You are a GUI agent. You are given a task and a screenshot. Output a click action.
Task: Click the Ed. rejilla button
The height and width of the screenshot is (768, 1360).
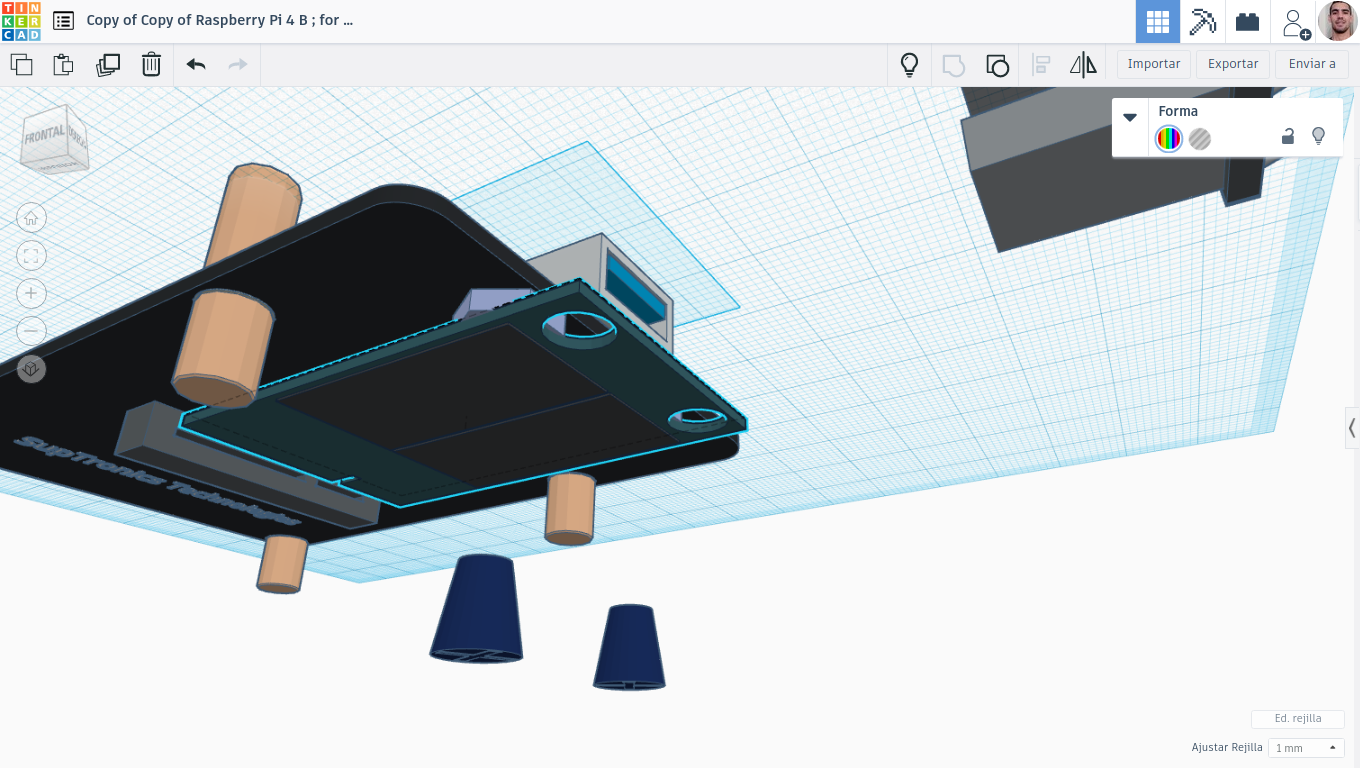[x=1298, y=719]
